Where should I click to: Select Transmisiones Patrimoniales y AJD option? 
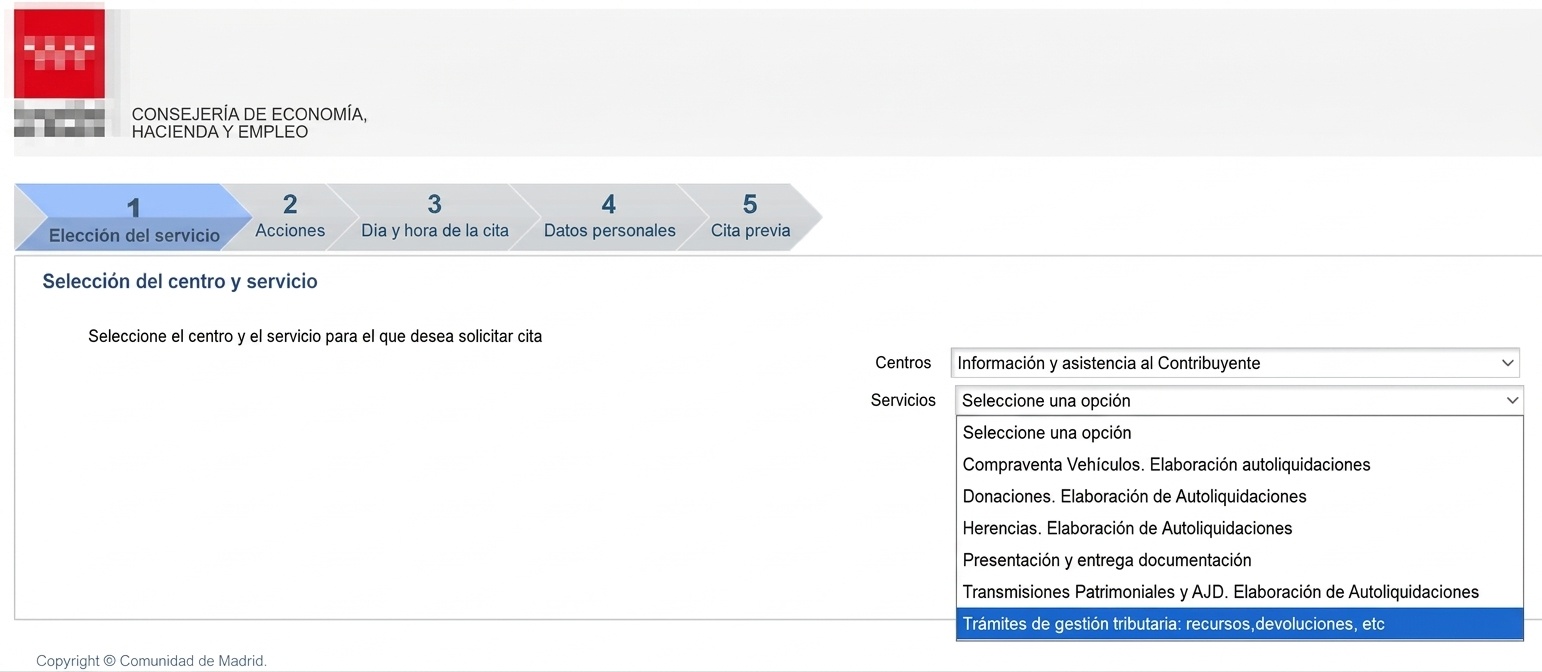1239,592
